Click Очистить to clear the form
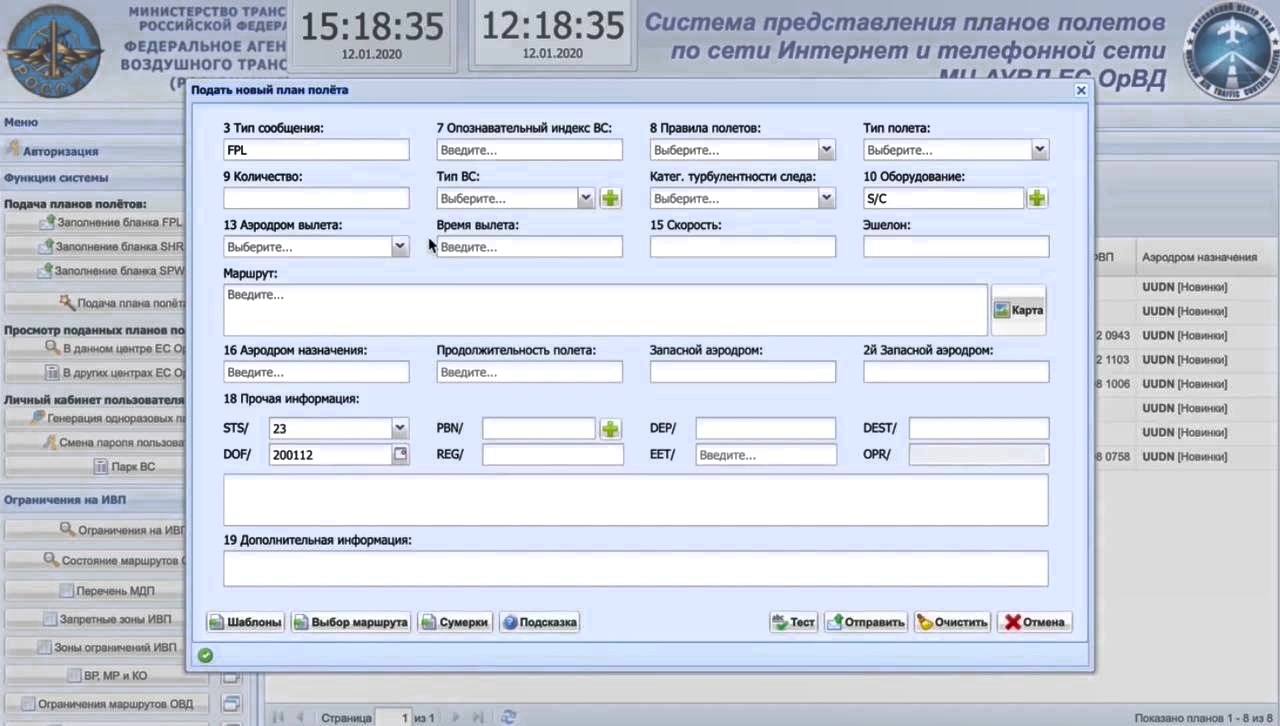Screen dimensions: 1280x726 click(952, 622)
